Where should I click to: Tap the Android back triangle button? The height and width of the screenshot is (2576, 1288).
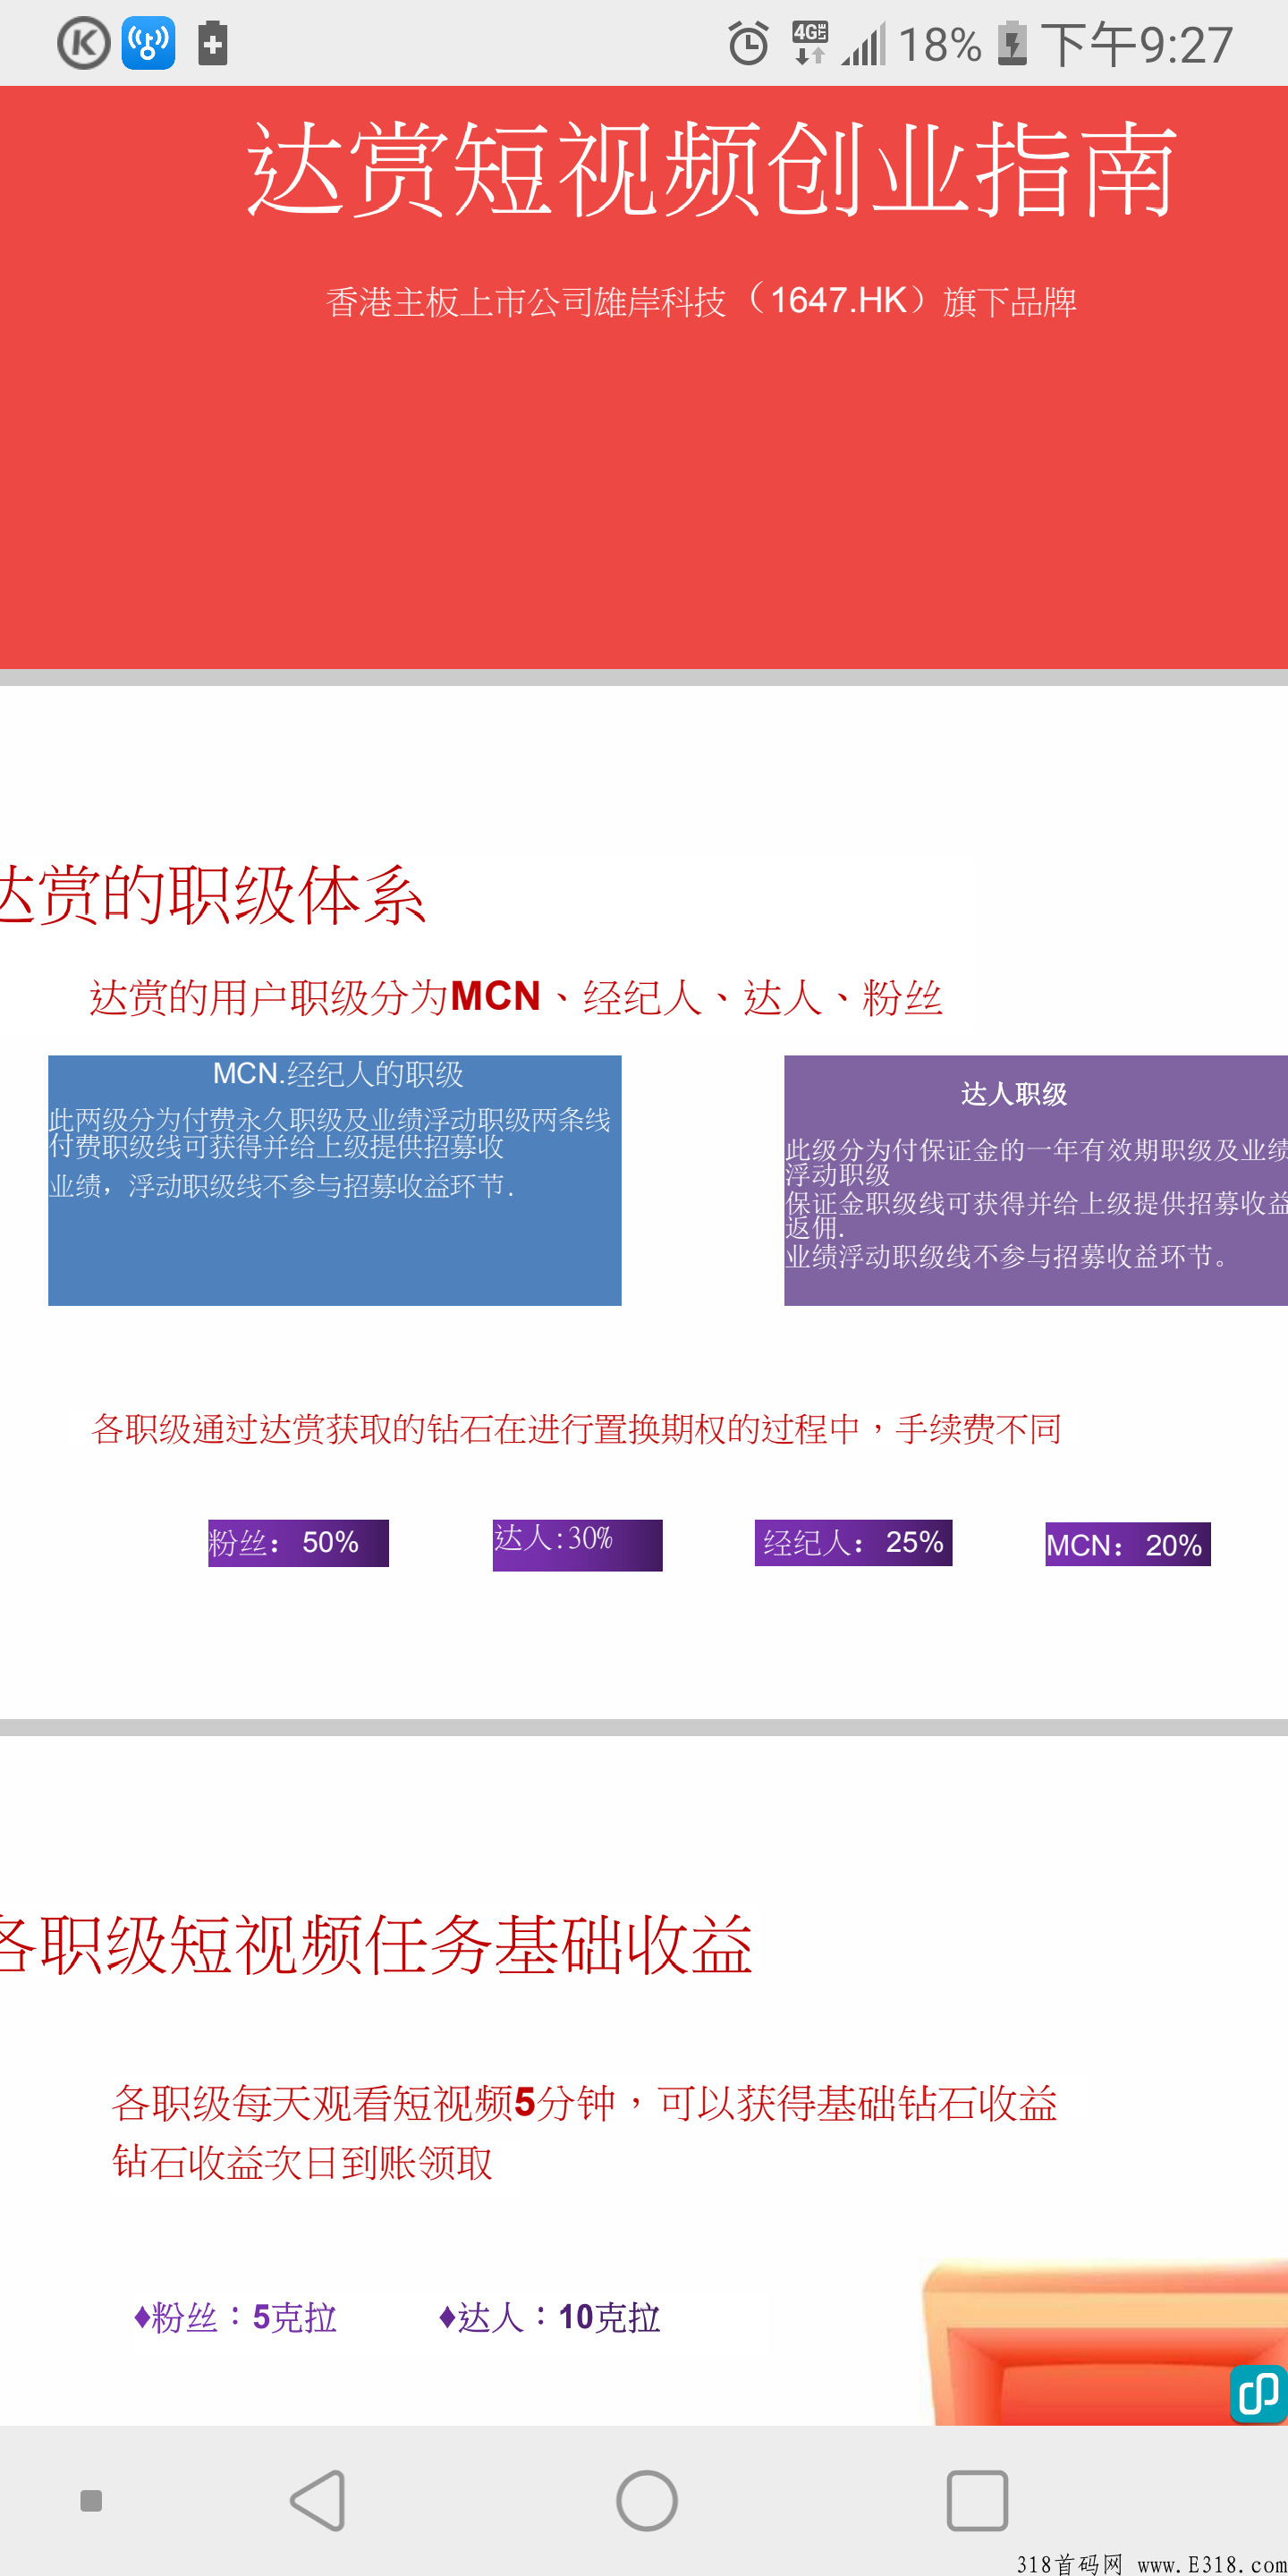coord(318,2500)
